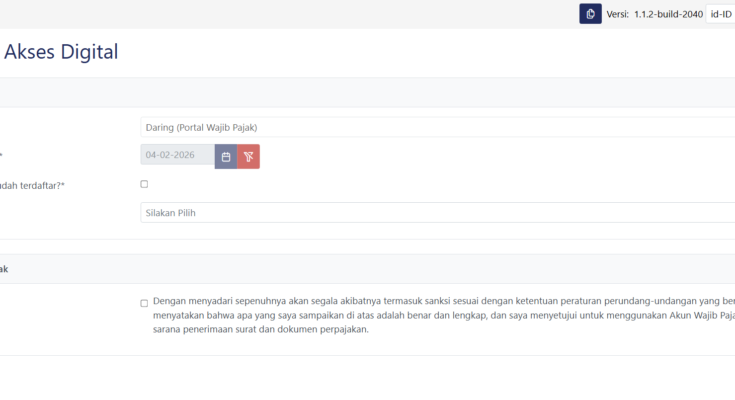Open the calendar date picker icon
735x400 pixels.
[x=226, y=156]
